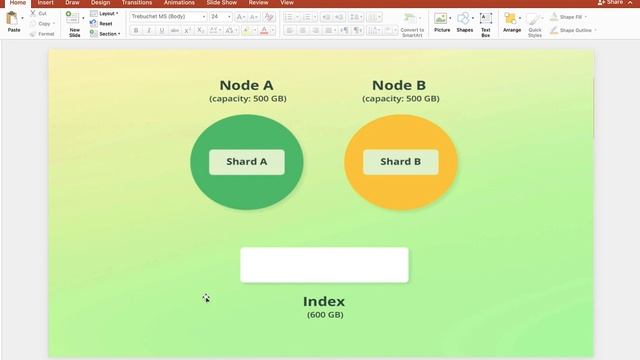Toggle Underline formatting
640x360 pixels.
(x=162, y=31)
